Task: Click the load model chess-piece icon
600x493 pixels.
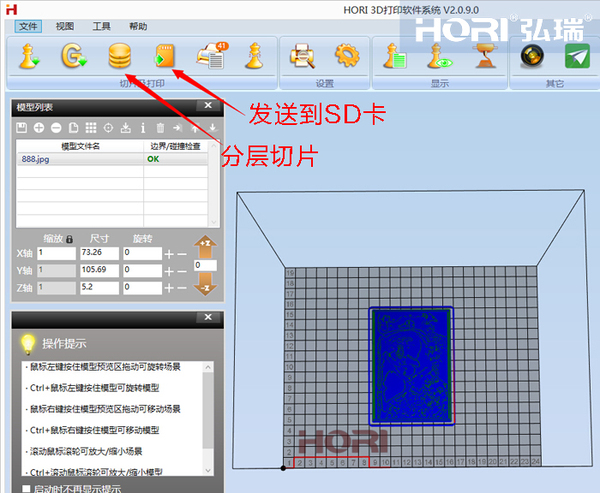Action: click(29, 56)
